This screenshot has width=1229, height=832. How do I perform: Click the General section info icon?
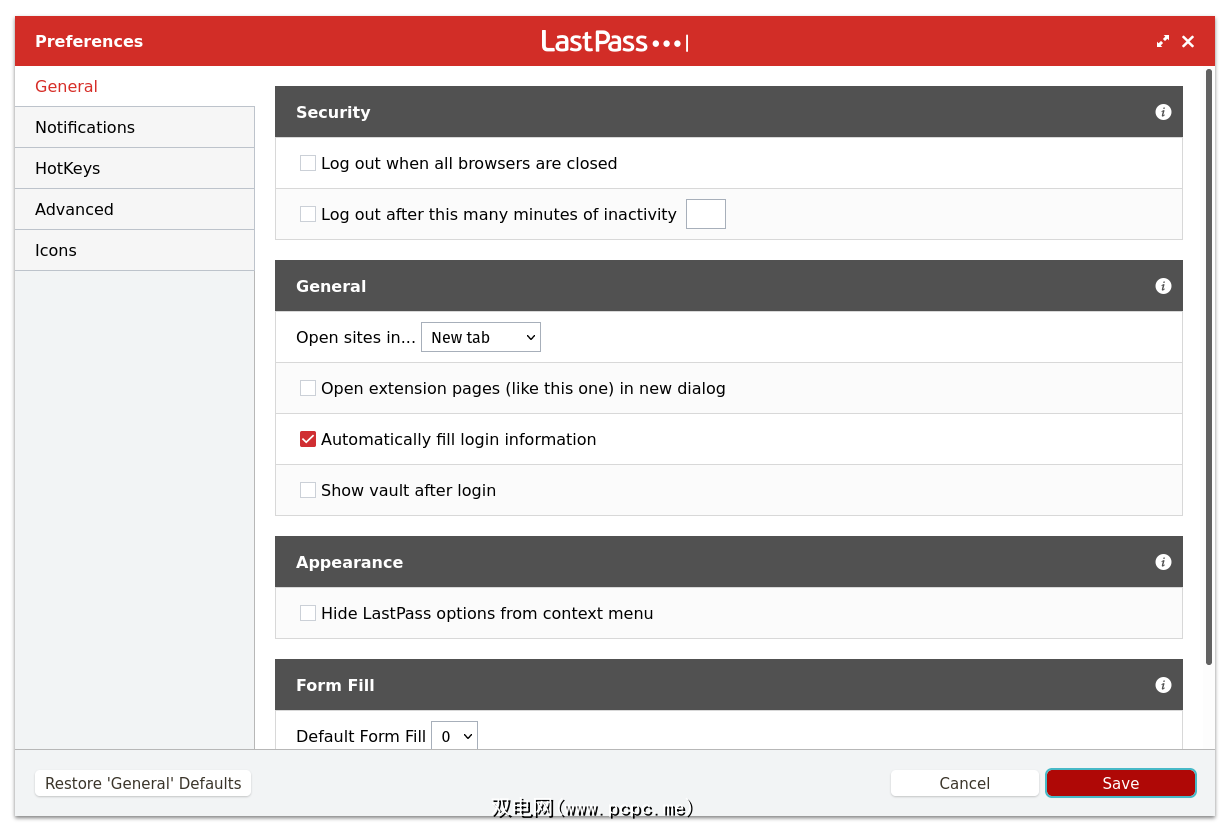coord(1163,286)
